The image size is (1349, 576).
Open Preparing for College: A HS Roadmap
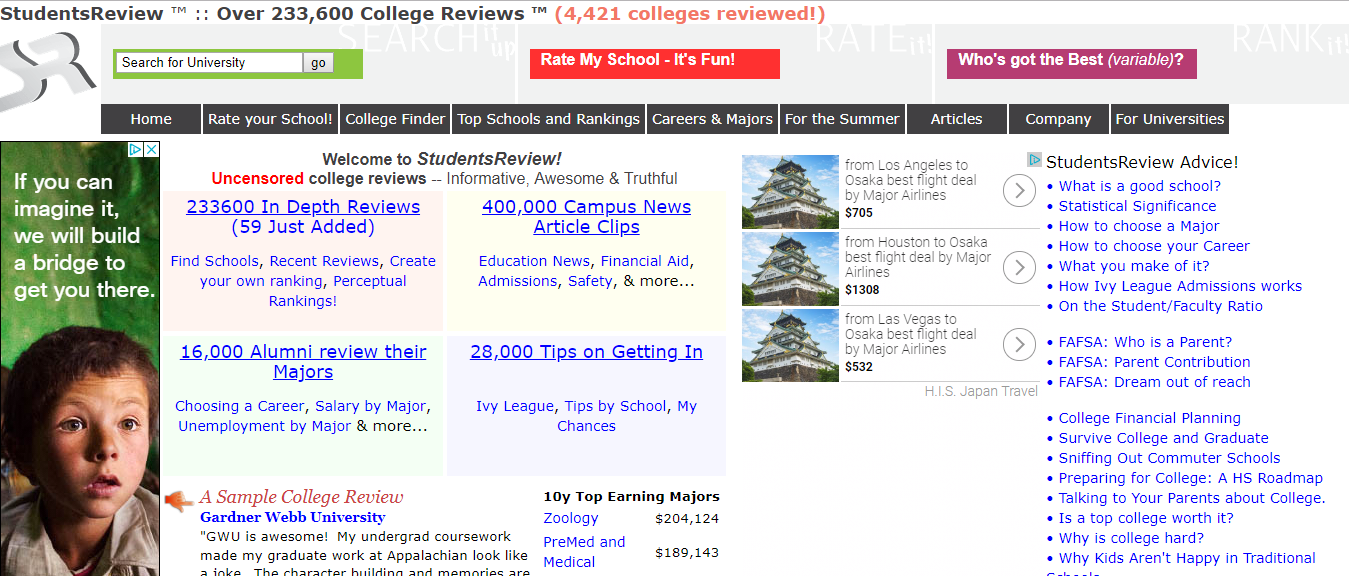[x=1191, y=478]
